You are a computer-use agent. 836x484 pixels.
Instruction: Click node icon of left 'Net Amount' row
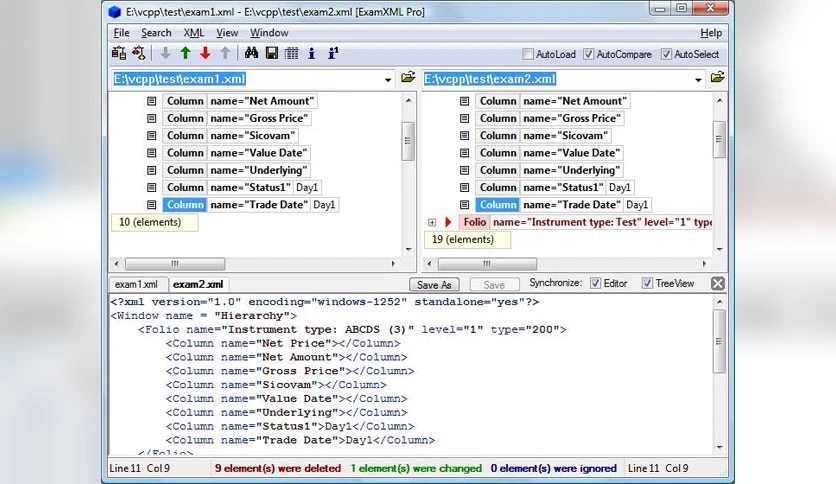pos(151,101)
